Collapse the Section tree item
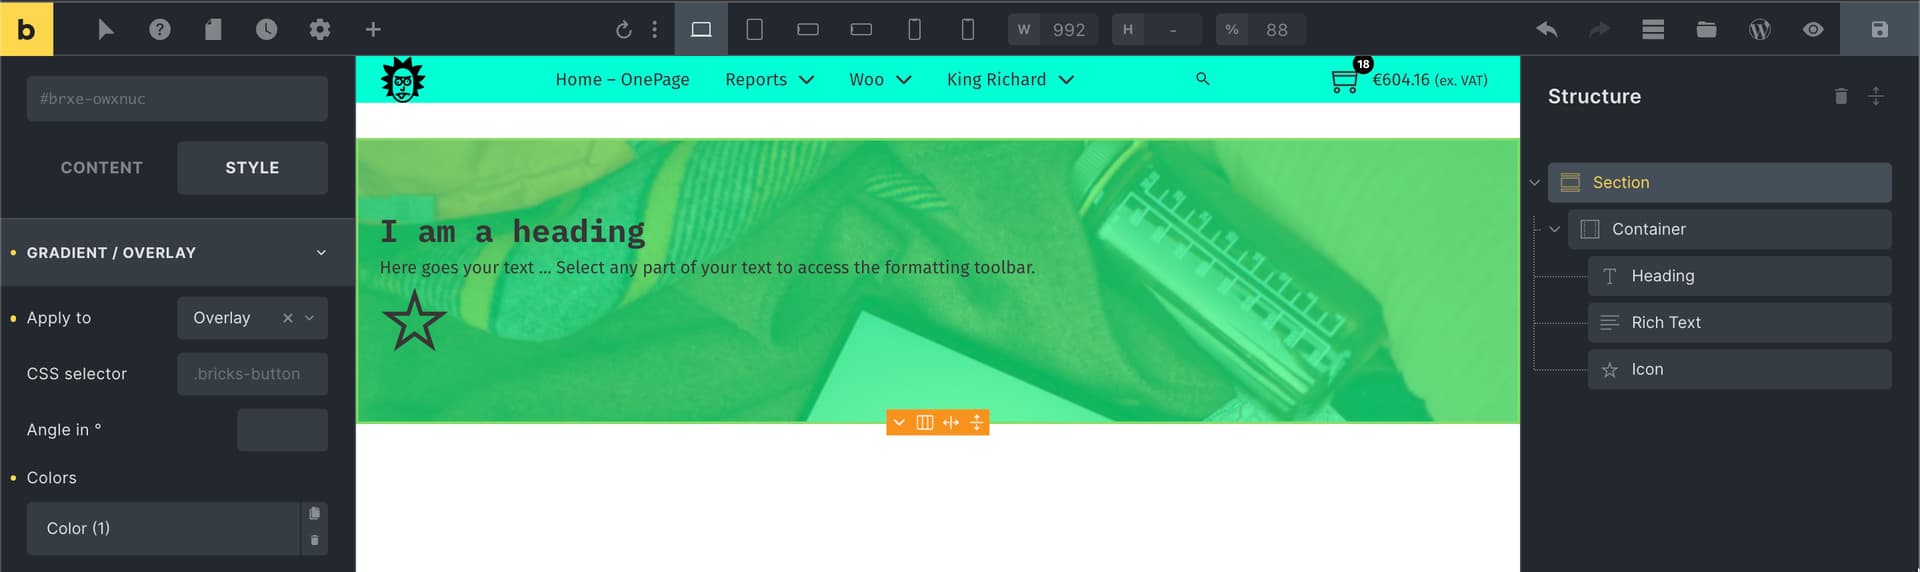1920x572 pixels. [1534, 183]
